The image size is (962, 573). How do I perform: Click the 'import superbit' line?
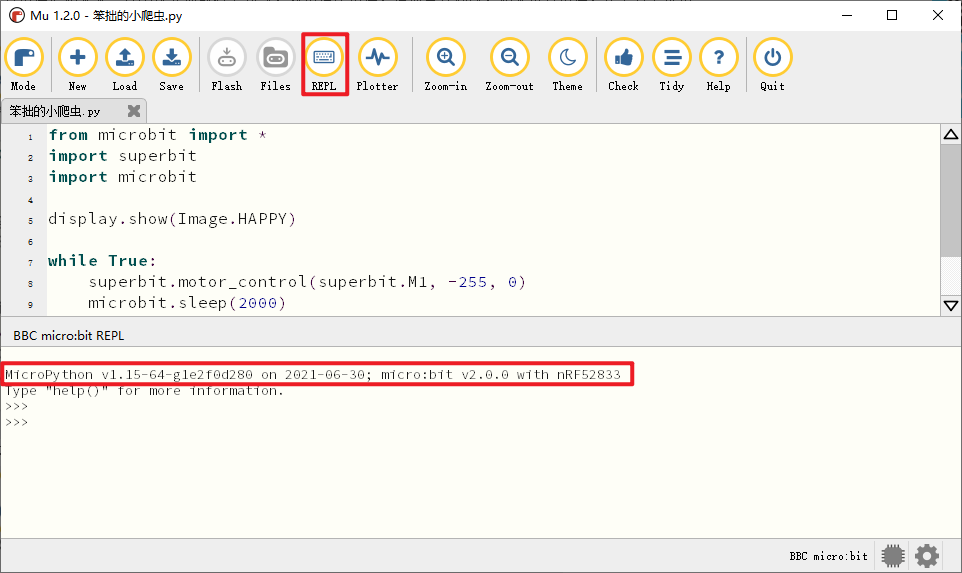[x=123, y=156]
